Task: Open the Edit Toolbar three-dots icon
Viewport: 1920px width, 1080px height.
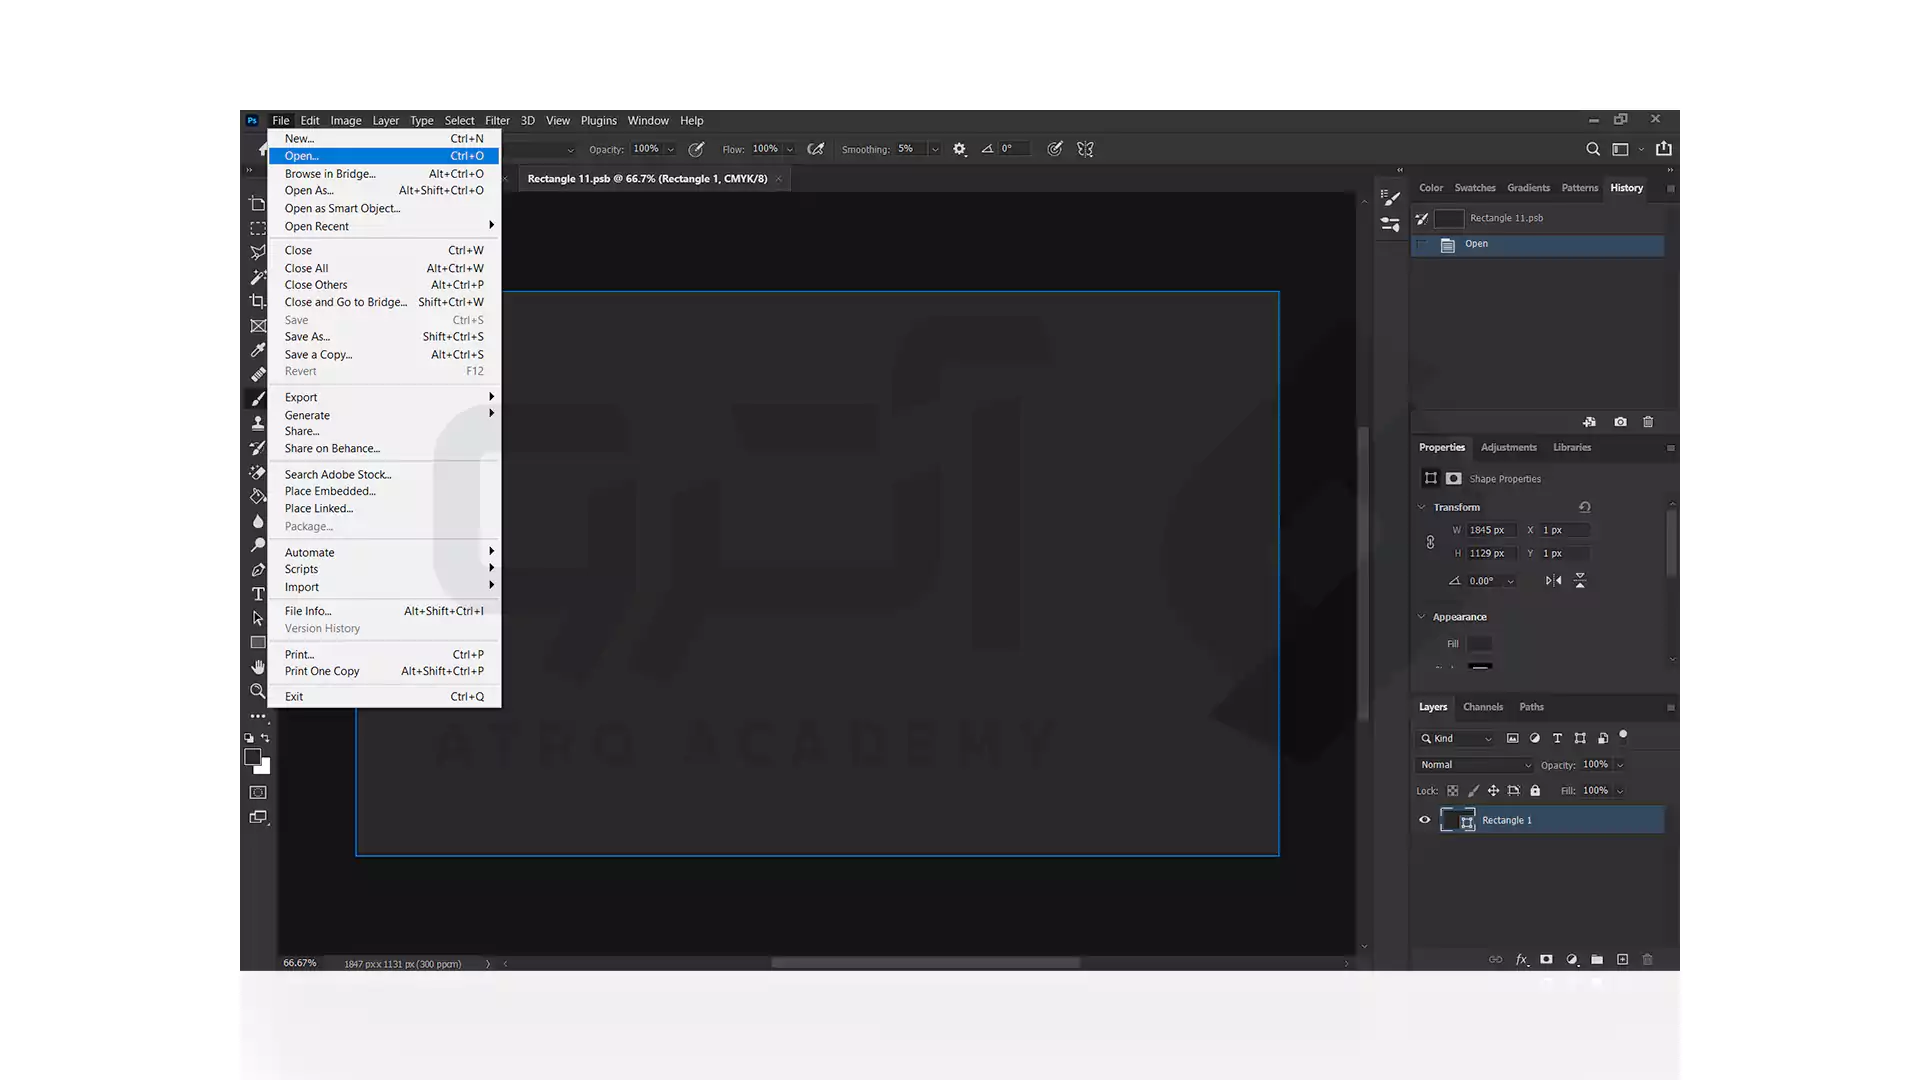Action: pos(258,716)
